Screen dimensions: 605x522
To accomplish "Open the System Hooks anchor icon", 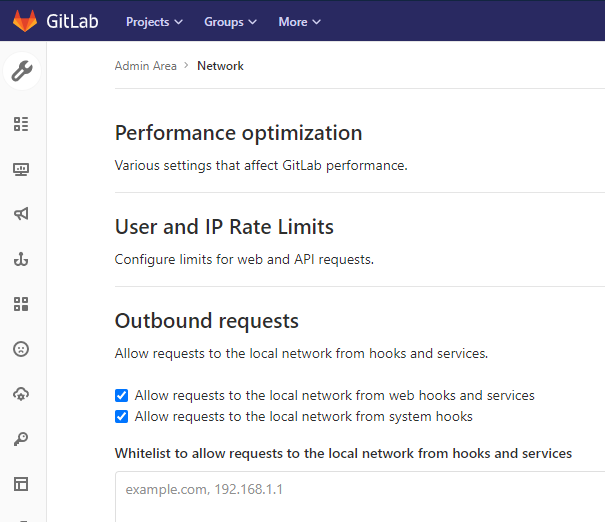I will pyautogui.click(x=21, y=259).
